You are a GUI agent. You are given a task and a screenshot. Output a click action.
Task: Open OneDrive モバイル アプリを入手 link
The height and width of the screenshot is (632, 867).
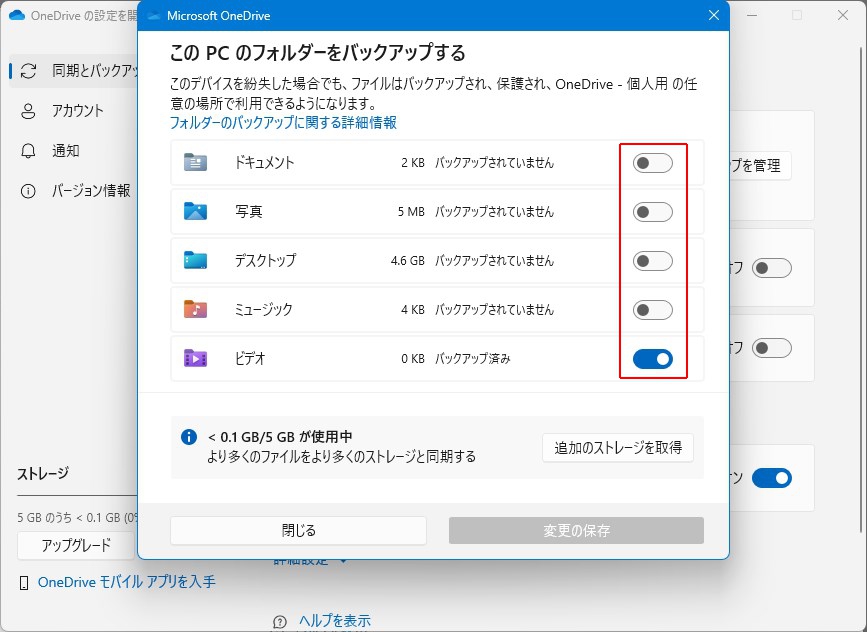pyautogui.click(x=126, y=582)
